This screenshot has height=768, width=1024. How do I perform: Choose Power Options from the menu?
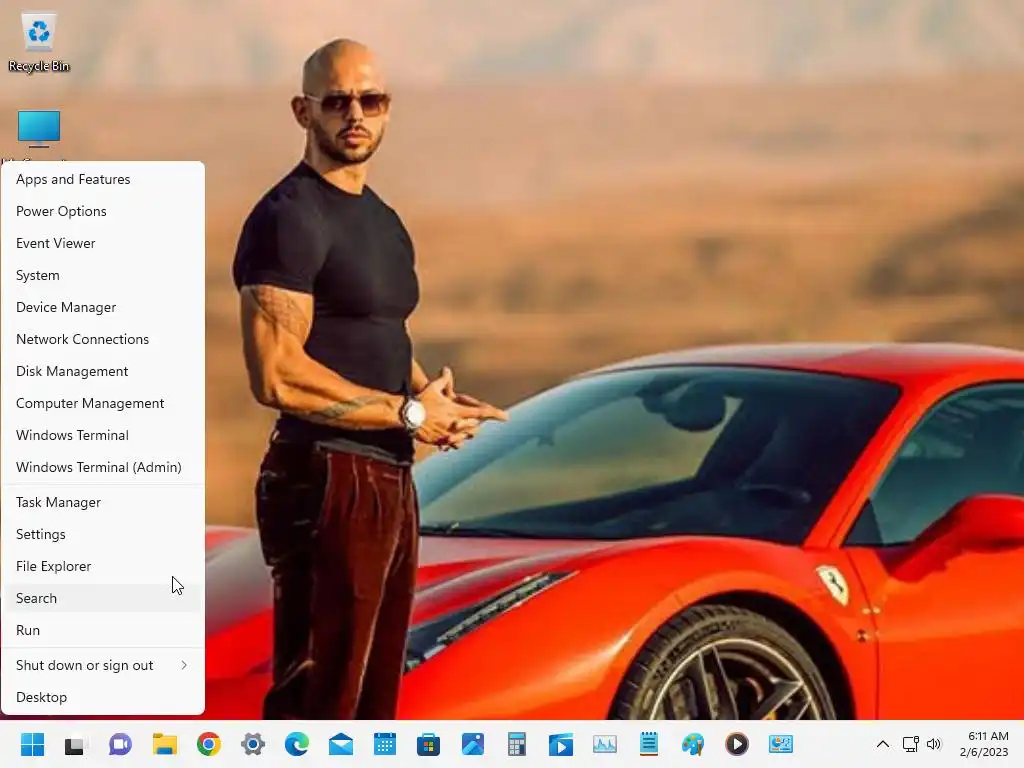(103, 211)
